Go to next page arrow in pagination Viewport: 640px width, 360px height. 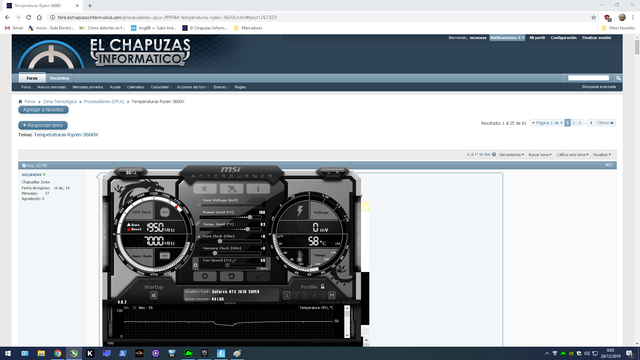pos(591,123)
